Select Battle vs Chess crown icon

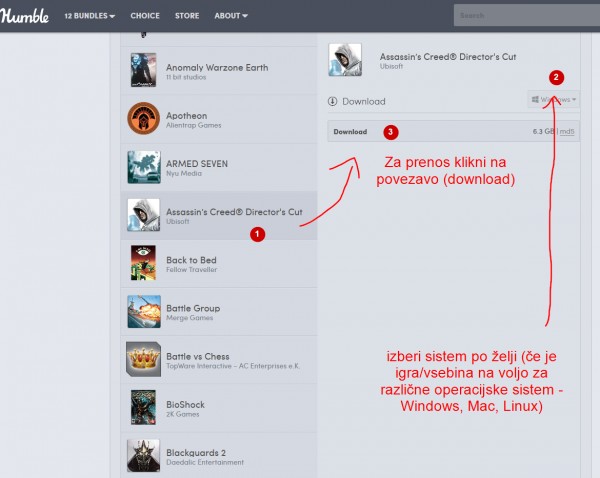click(143, 359)
